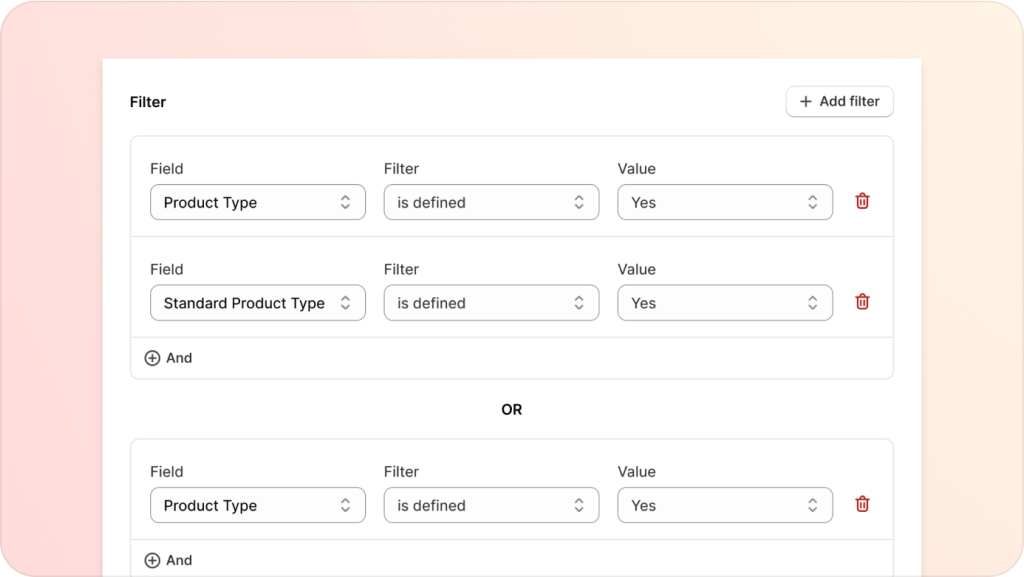Click plus-circle And icon in the top filter group
The width and height of the screenshot is (1024, 577).
pyautogui.click(x=153, y=358)
